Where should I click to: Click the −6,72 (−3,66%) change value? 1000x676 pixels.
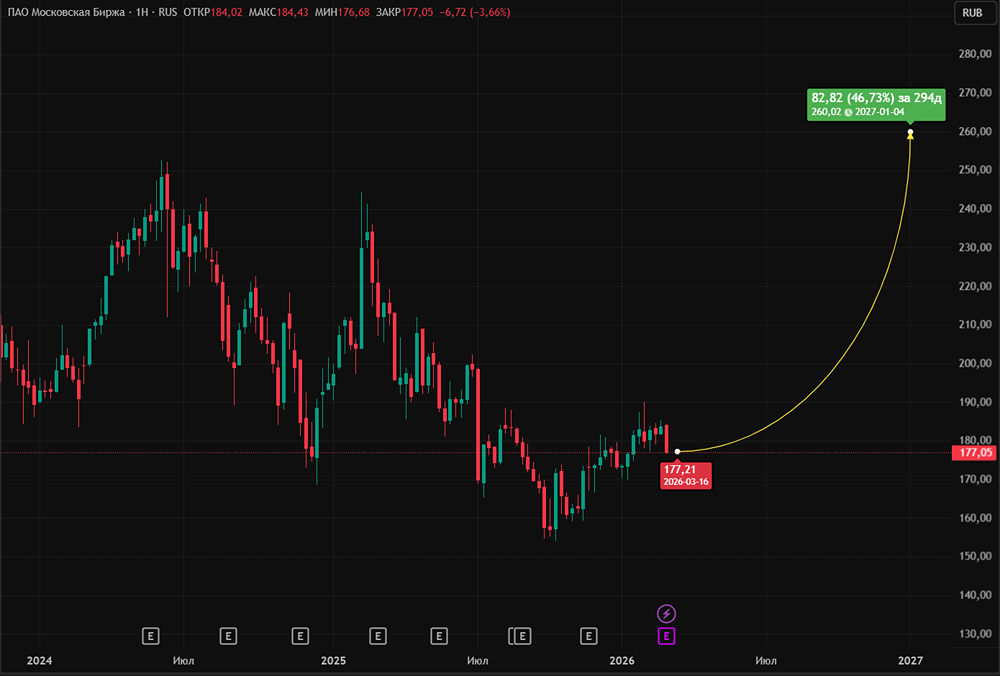tap(474, 12)
